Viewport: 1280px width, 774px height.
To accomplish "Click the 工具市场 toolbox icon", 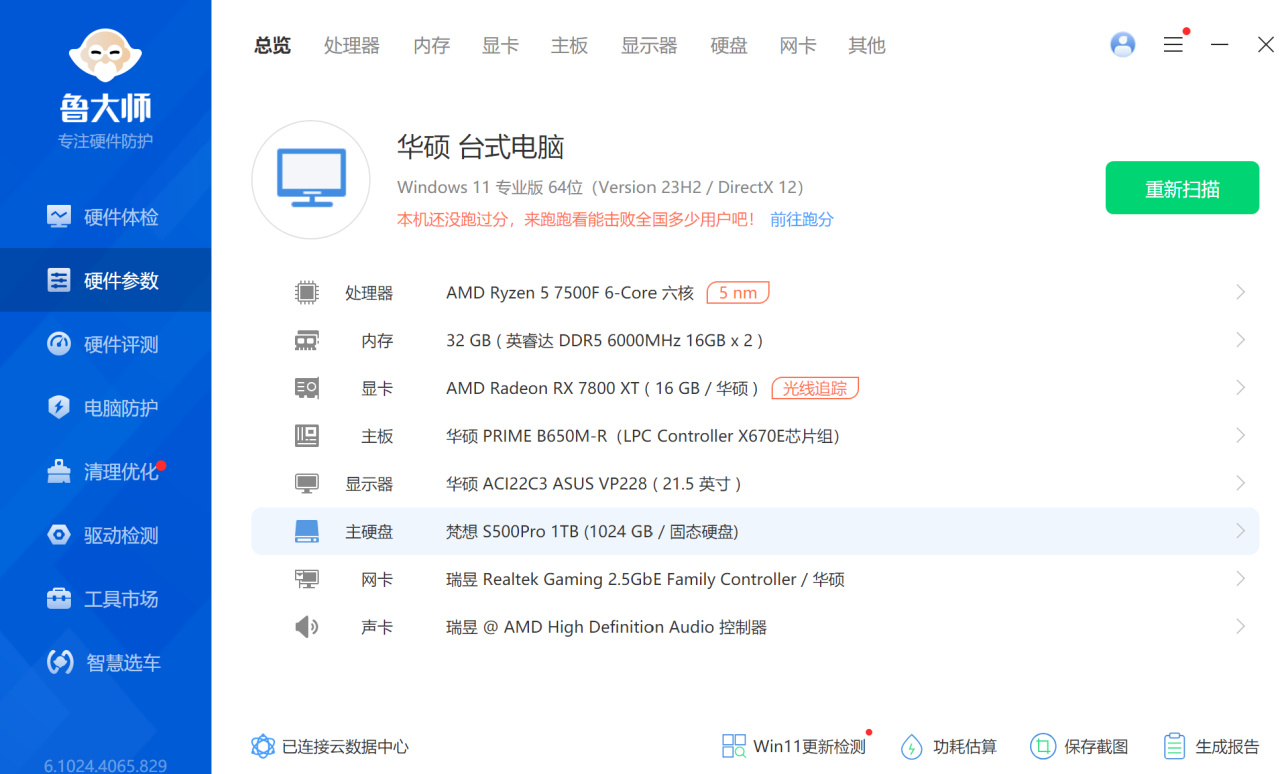I will pos(59,598).
